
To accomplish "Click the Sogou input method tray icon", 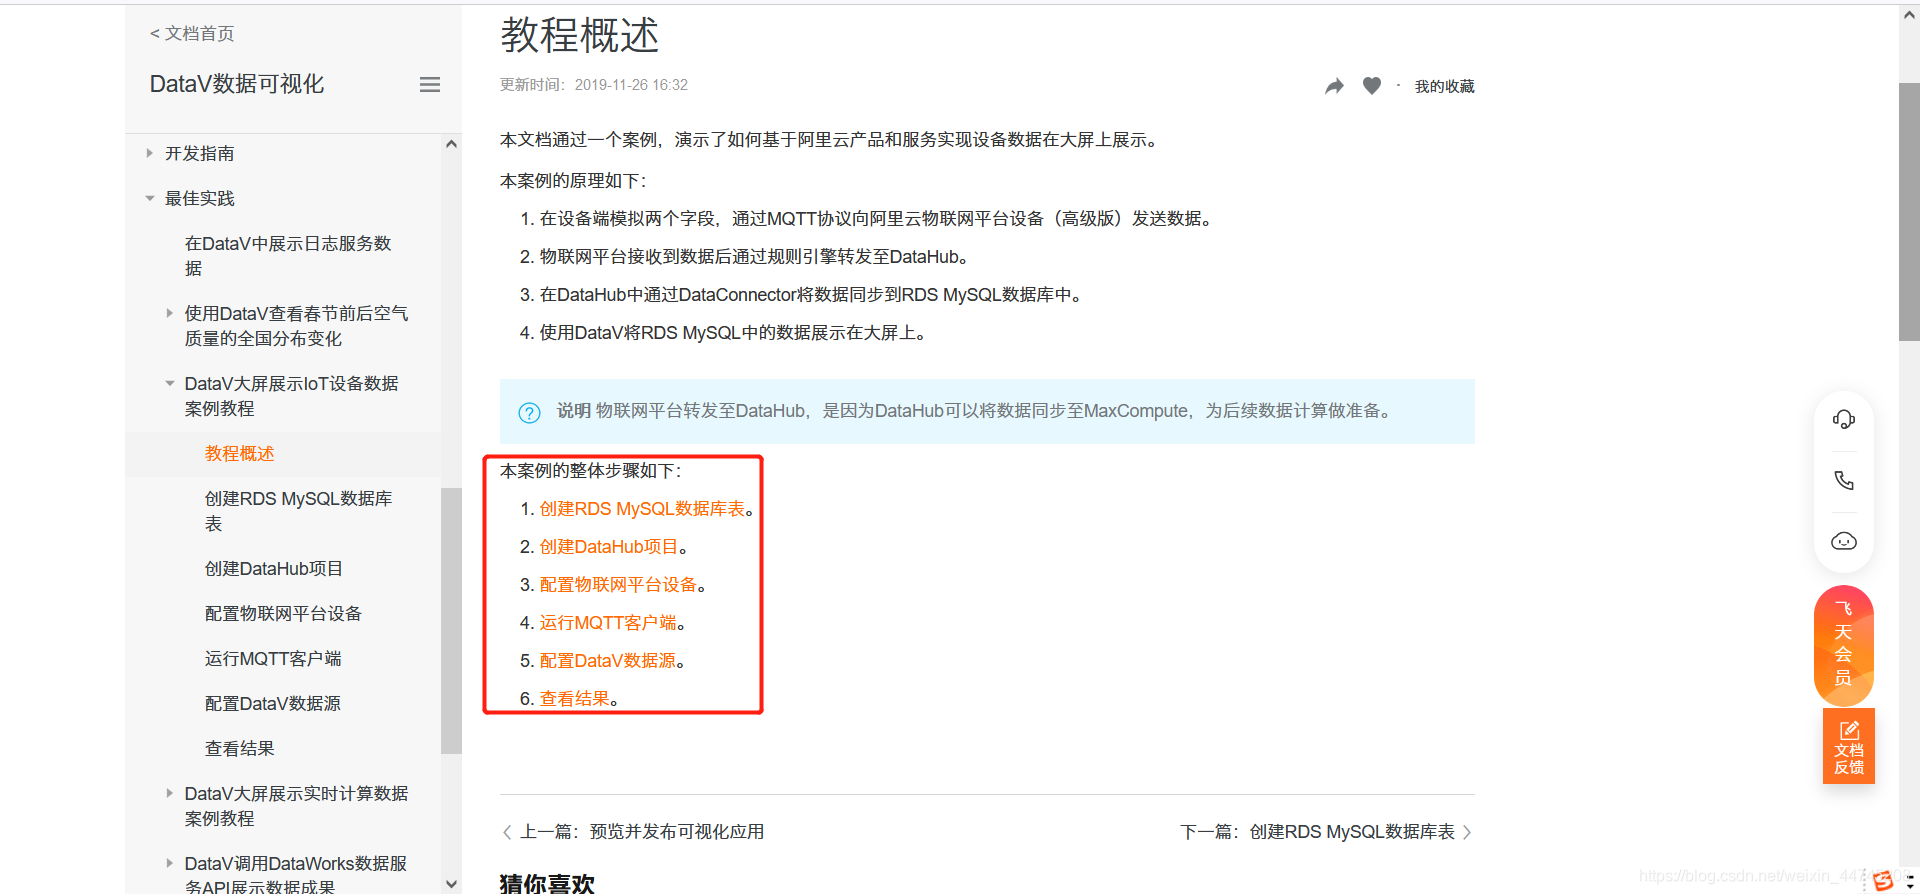I will click(x=1884, y=880).
